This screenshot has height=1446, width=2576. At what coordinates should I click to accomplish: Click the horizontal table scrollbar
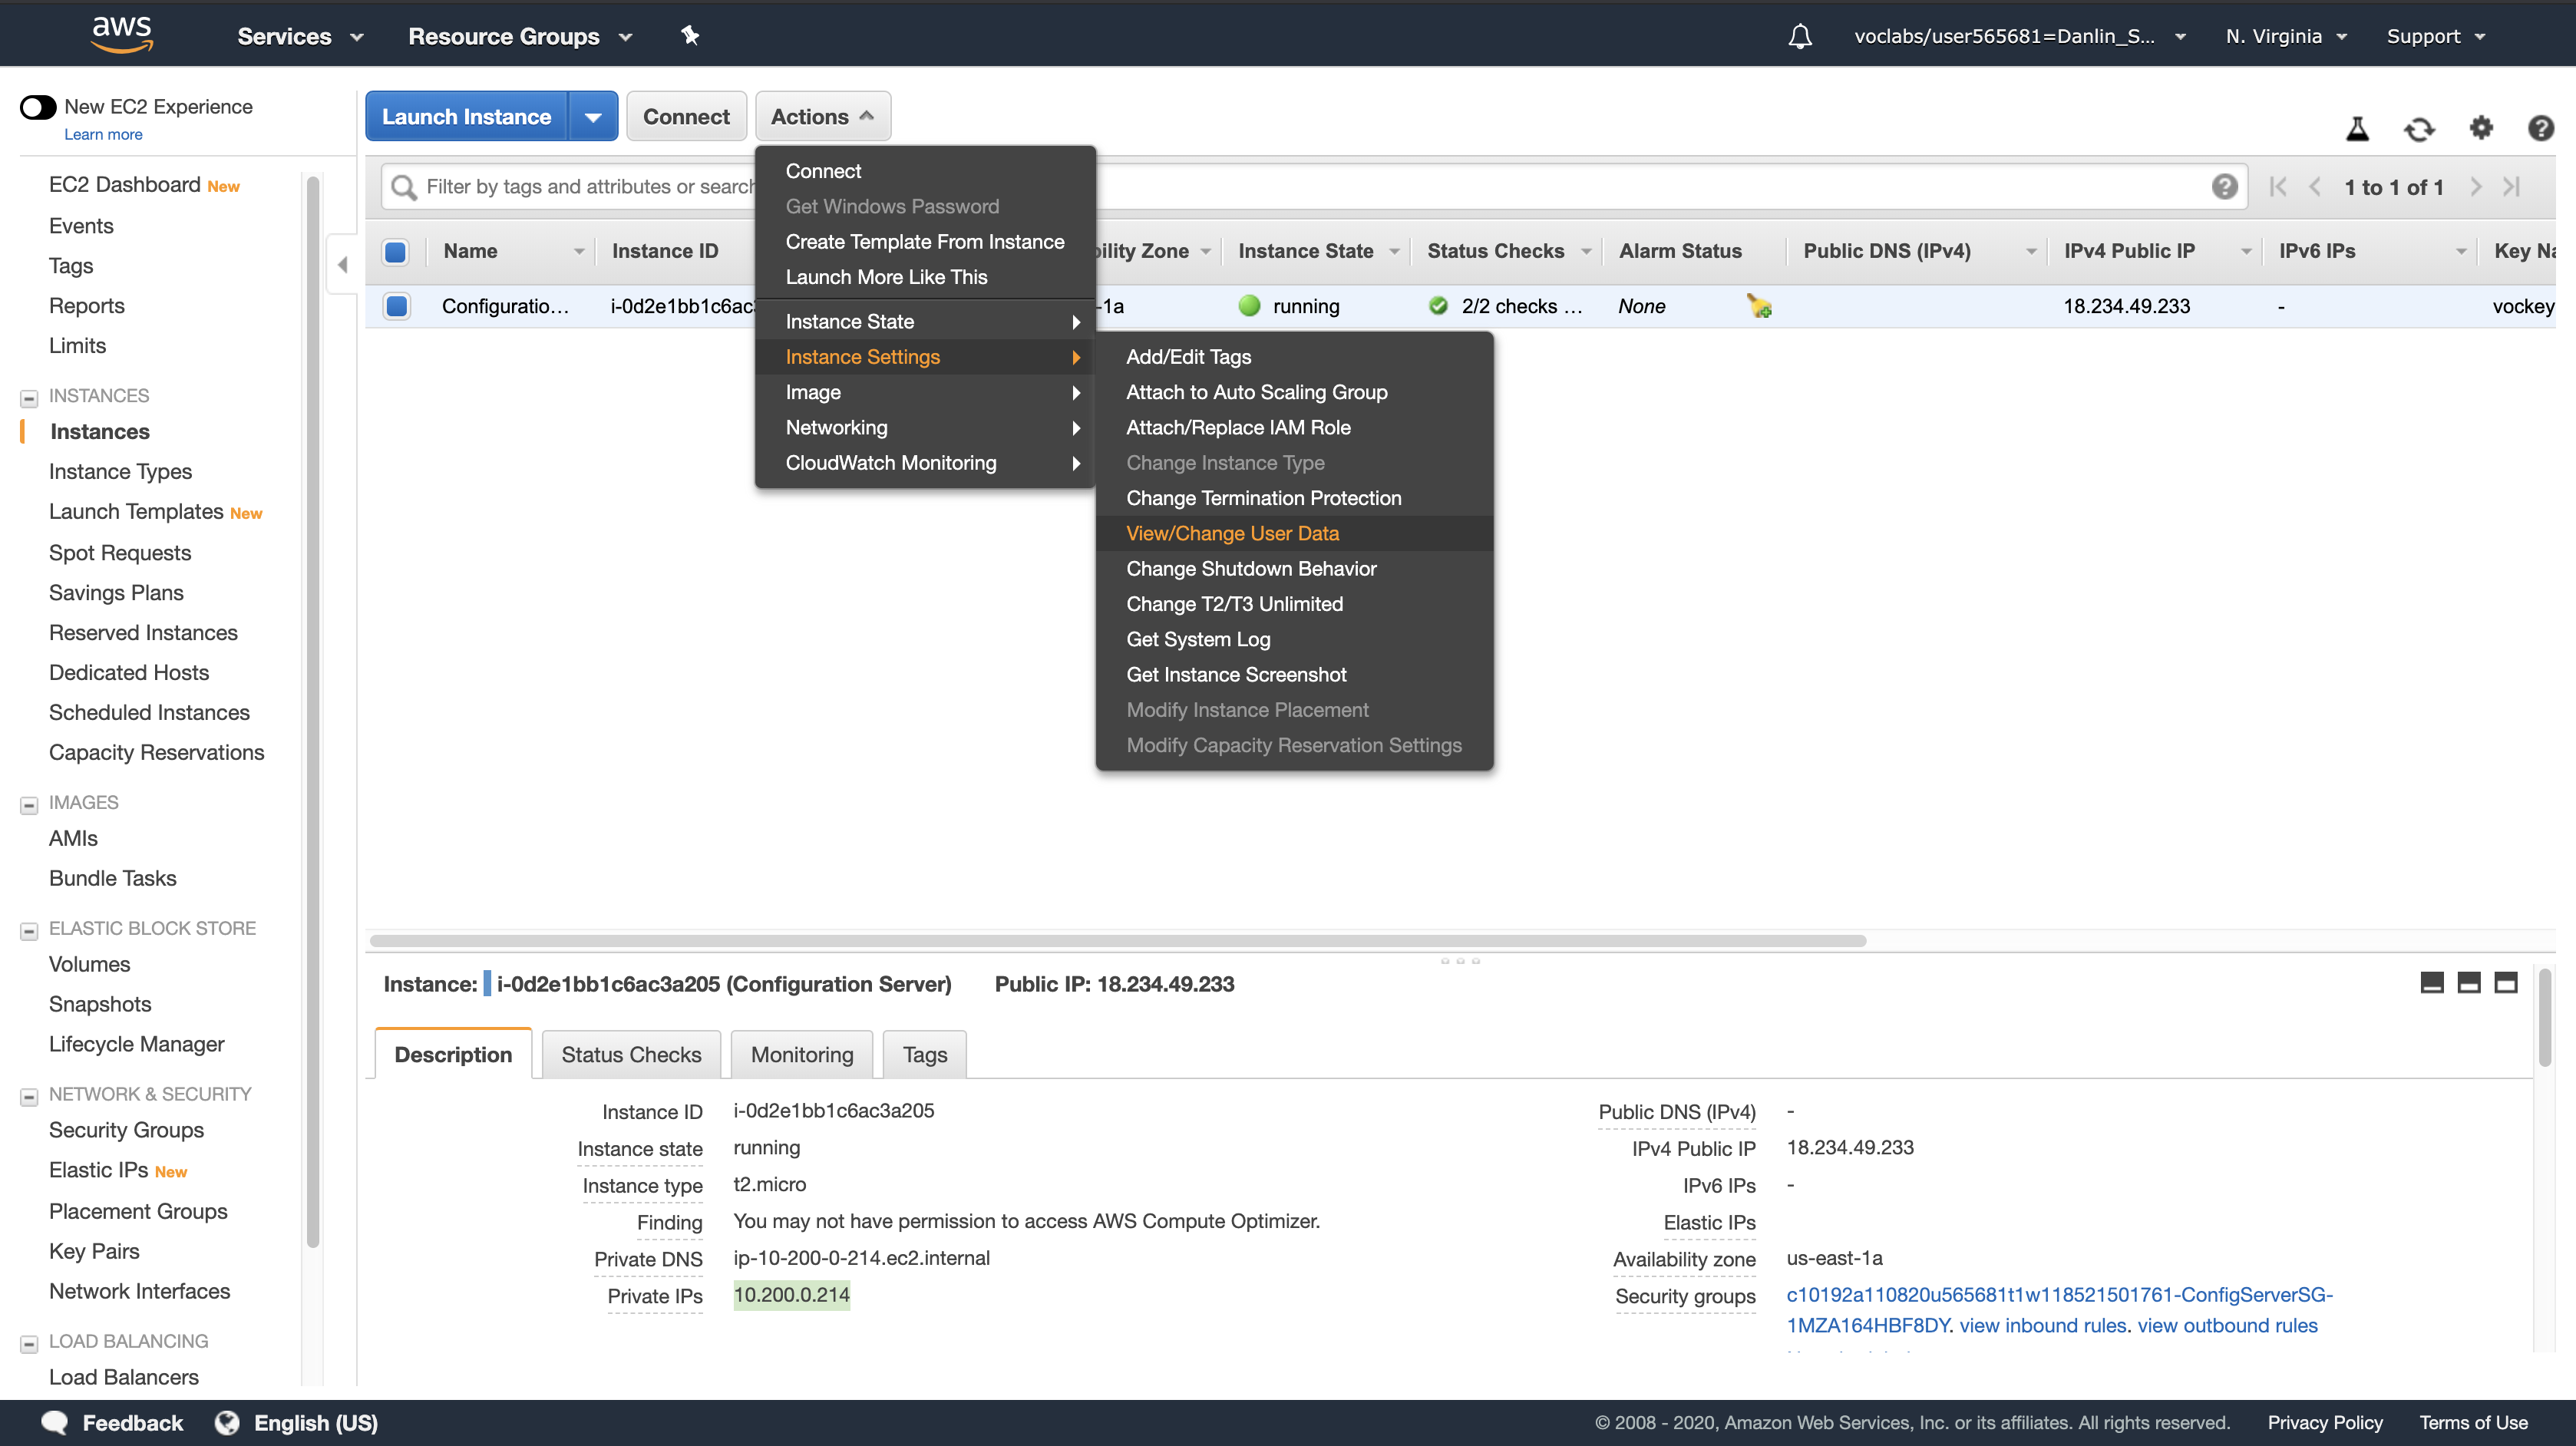pyautogui.click(x=1117, y=941)
